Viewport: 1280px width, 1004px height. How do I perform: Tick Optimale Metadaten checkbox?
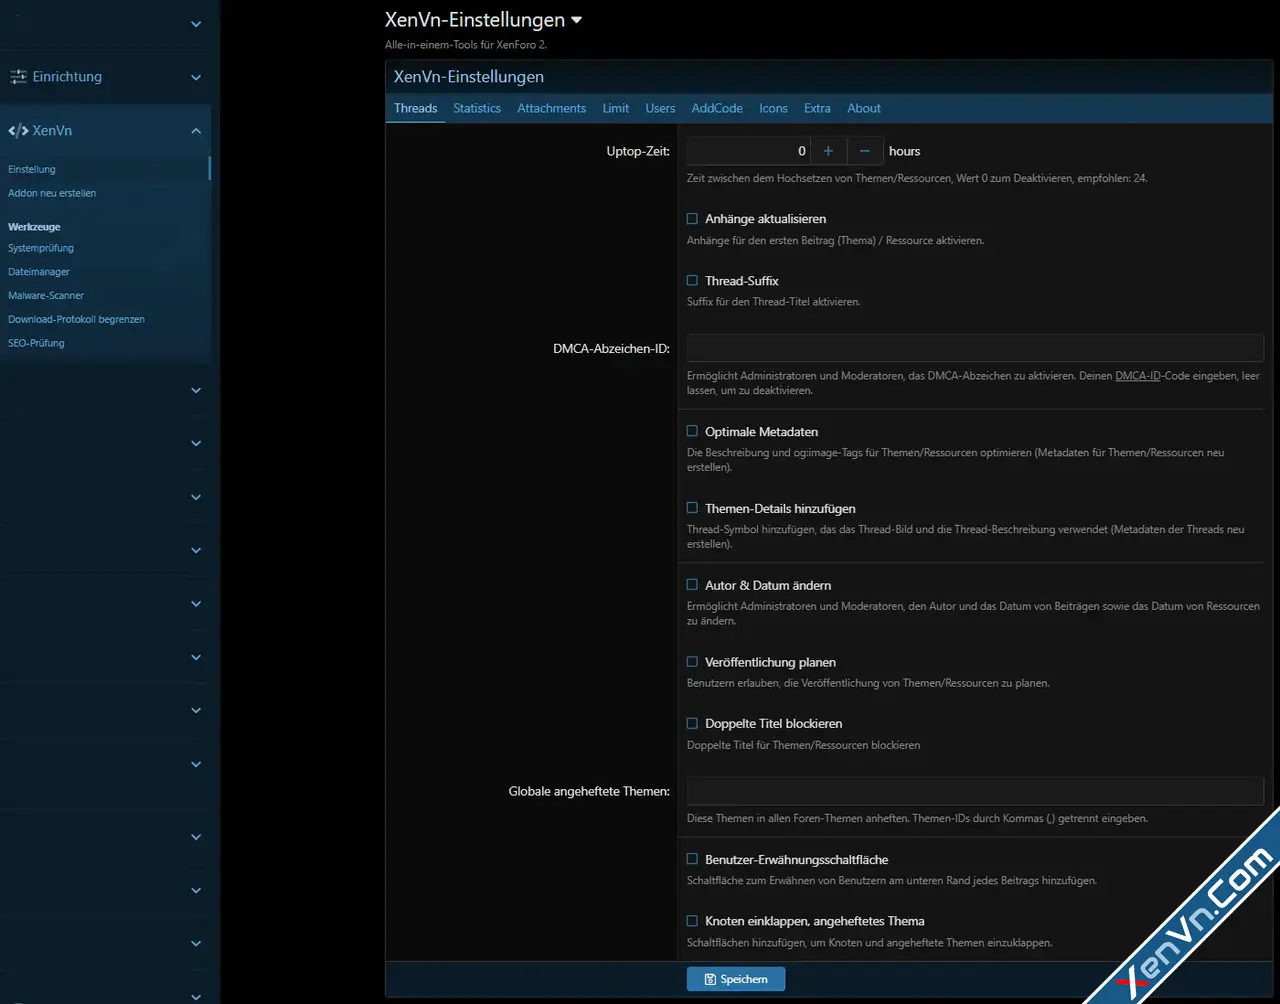click(692, 432)
